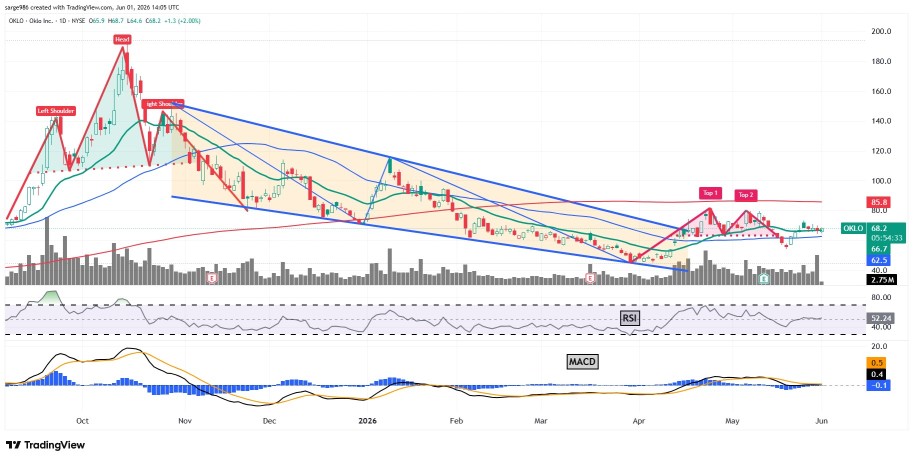Open the red earnings marker near November
The image size is (913, 460).
(212, 279)
